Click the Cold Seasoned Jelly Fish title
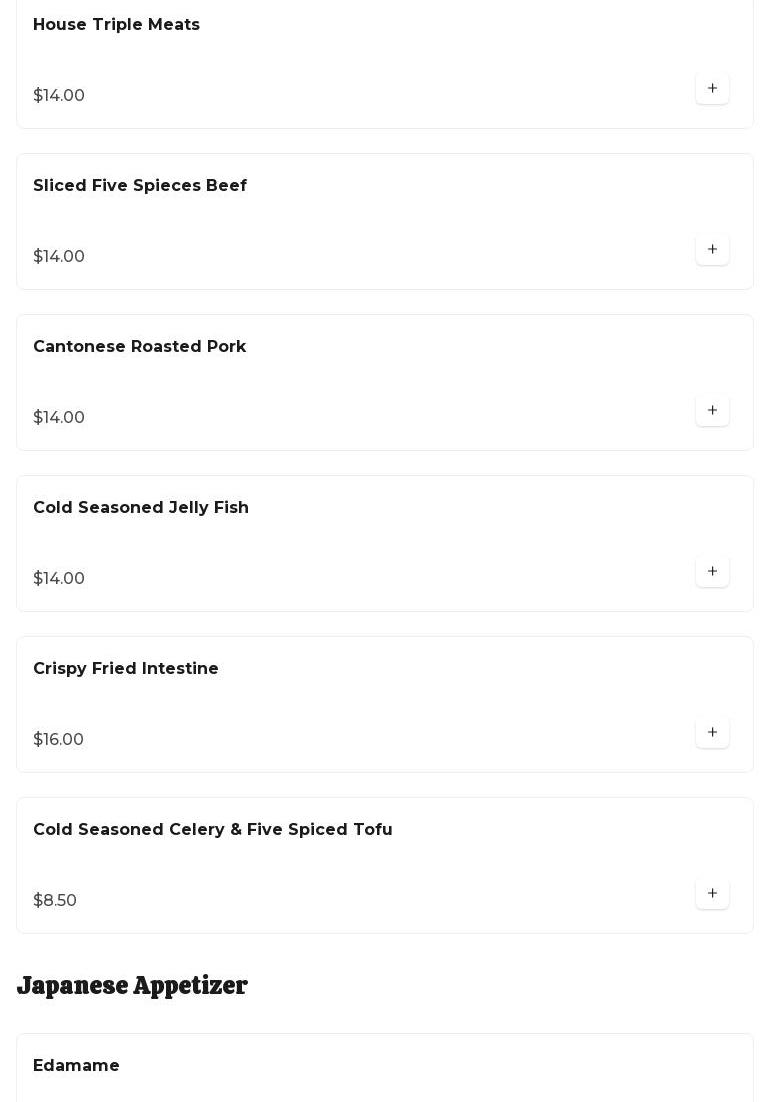The image size is (770, 1102). (x=141, y=508)
